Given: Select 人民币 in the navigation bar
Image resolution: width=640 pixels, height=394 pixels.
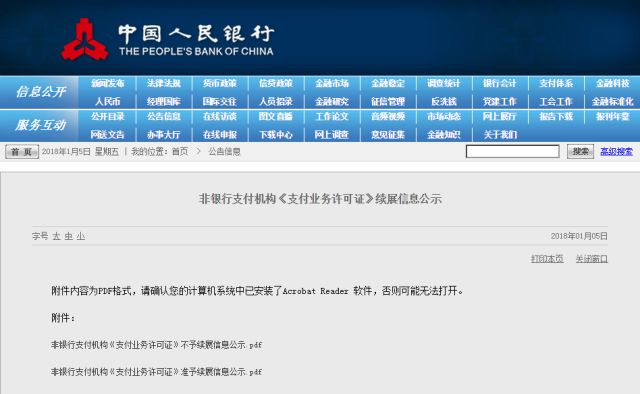Looking at the screenshot, I should (108, 101).
